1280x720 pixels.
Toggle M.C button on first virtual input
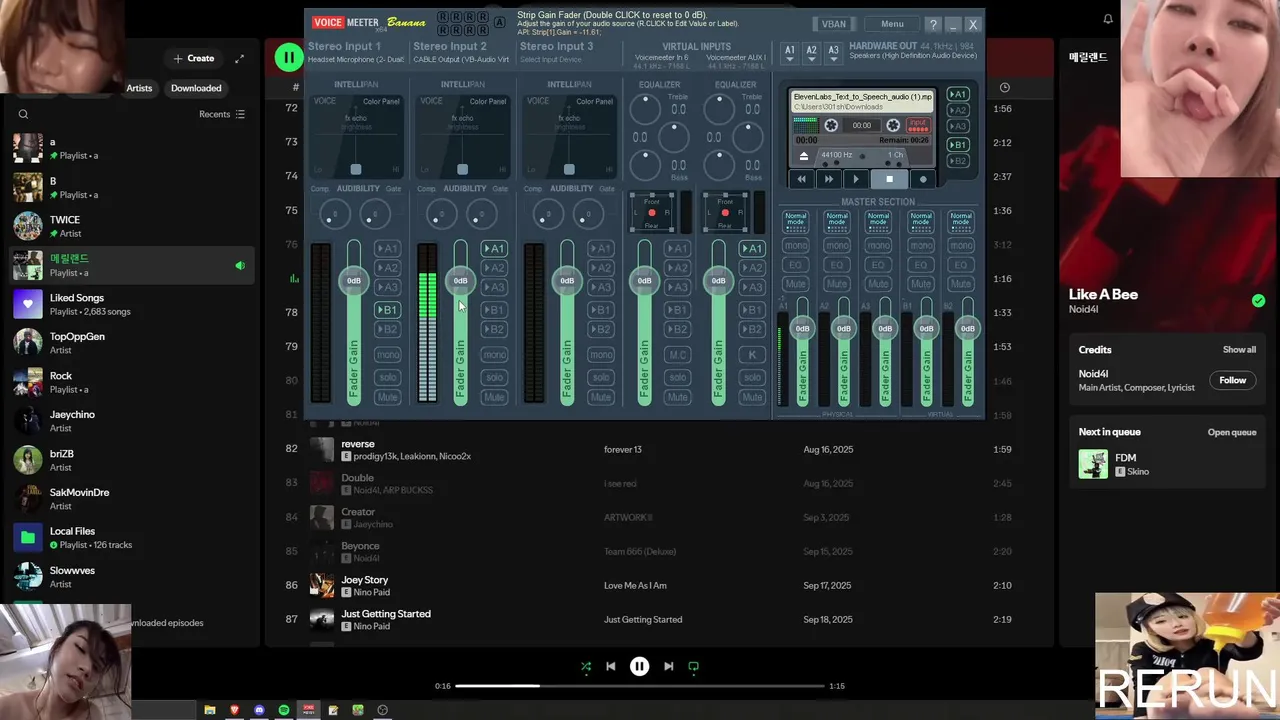click(x=678, y=354)
